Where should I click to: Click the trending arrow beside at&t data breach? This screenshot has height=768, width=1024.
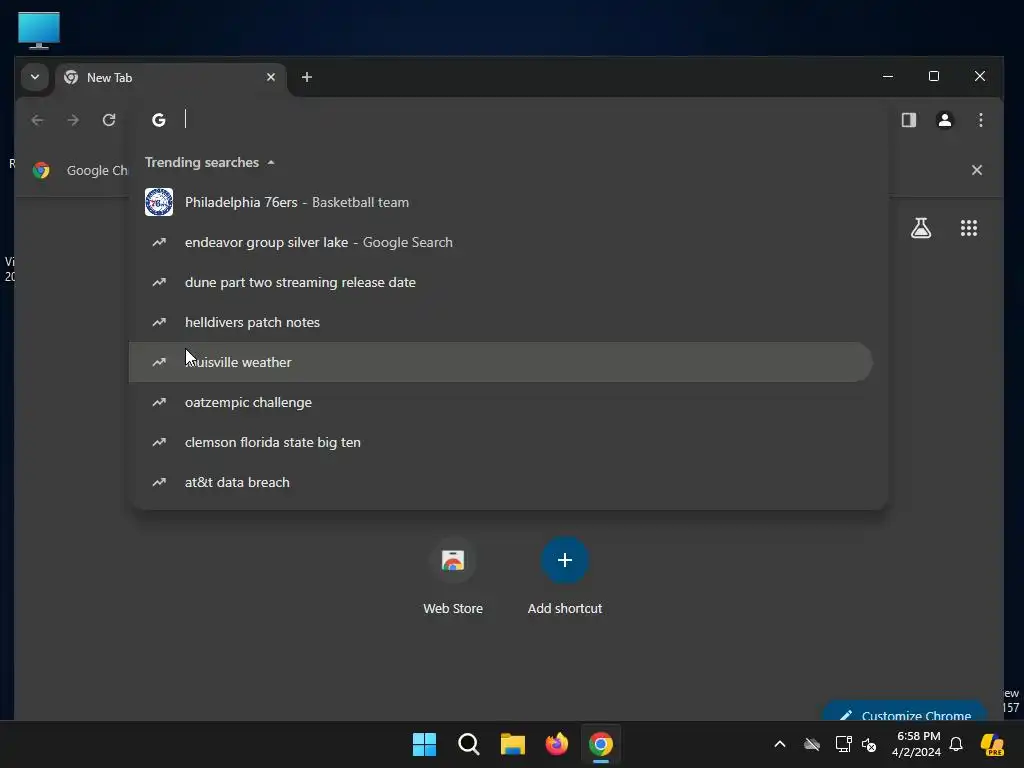point(159,482)
